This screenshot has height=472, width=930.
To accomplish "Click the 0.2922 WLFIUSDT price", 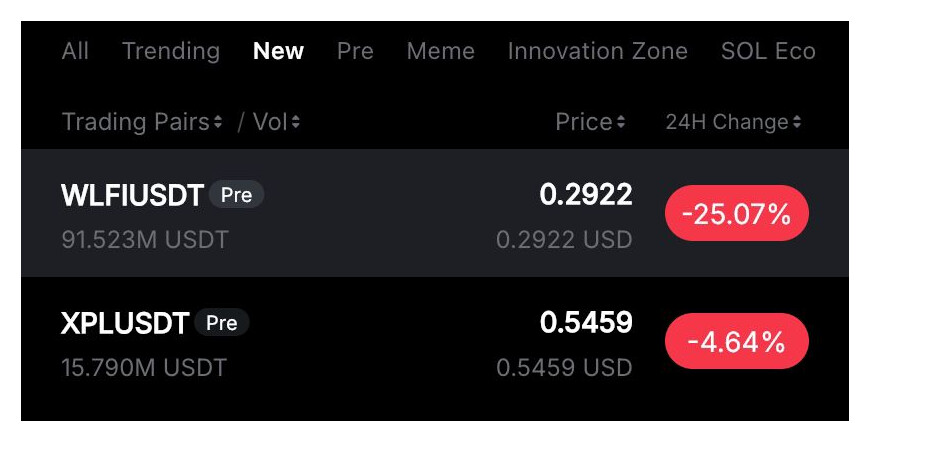I will pos(586,195).
